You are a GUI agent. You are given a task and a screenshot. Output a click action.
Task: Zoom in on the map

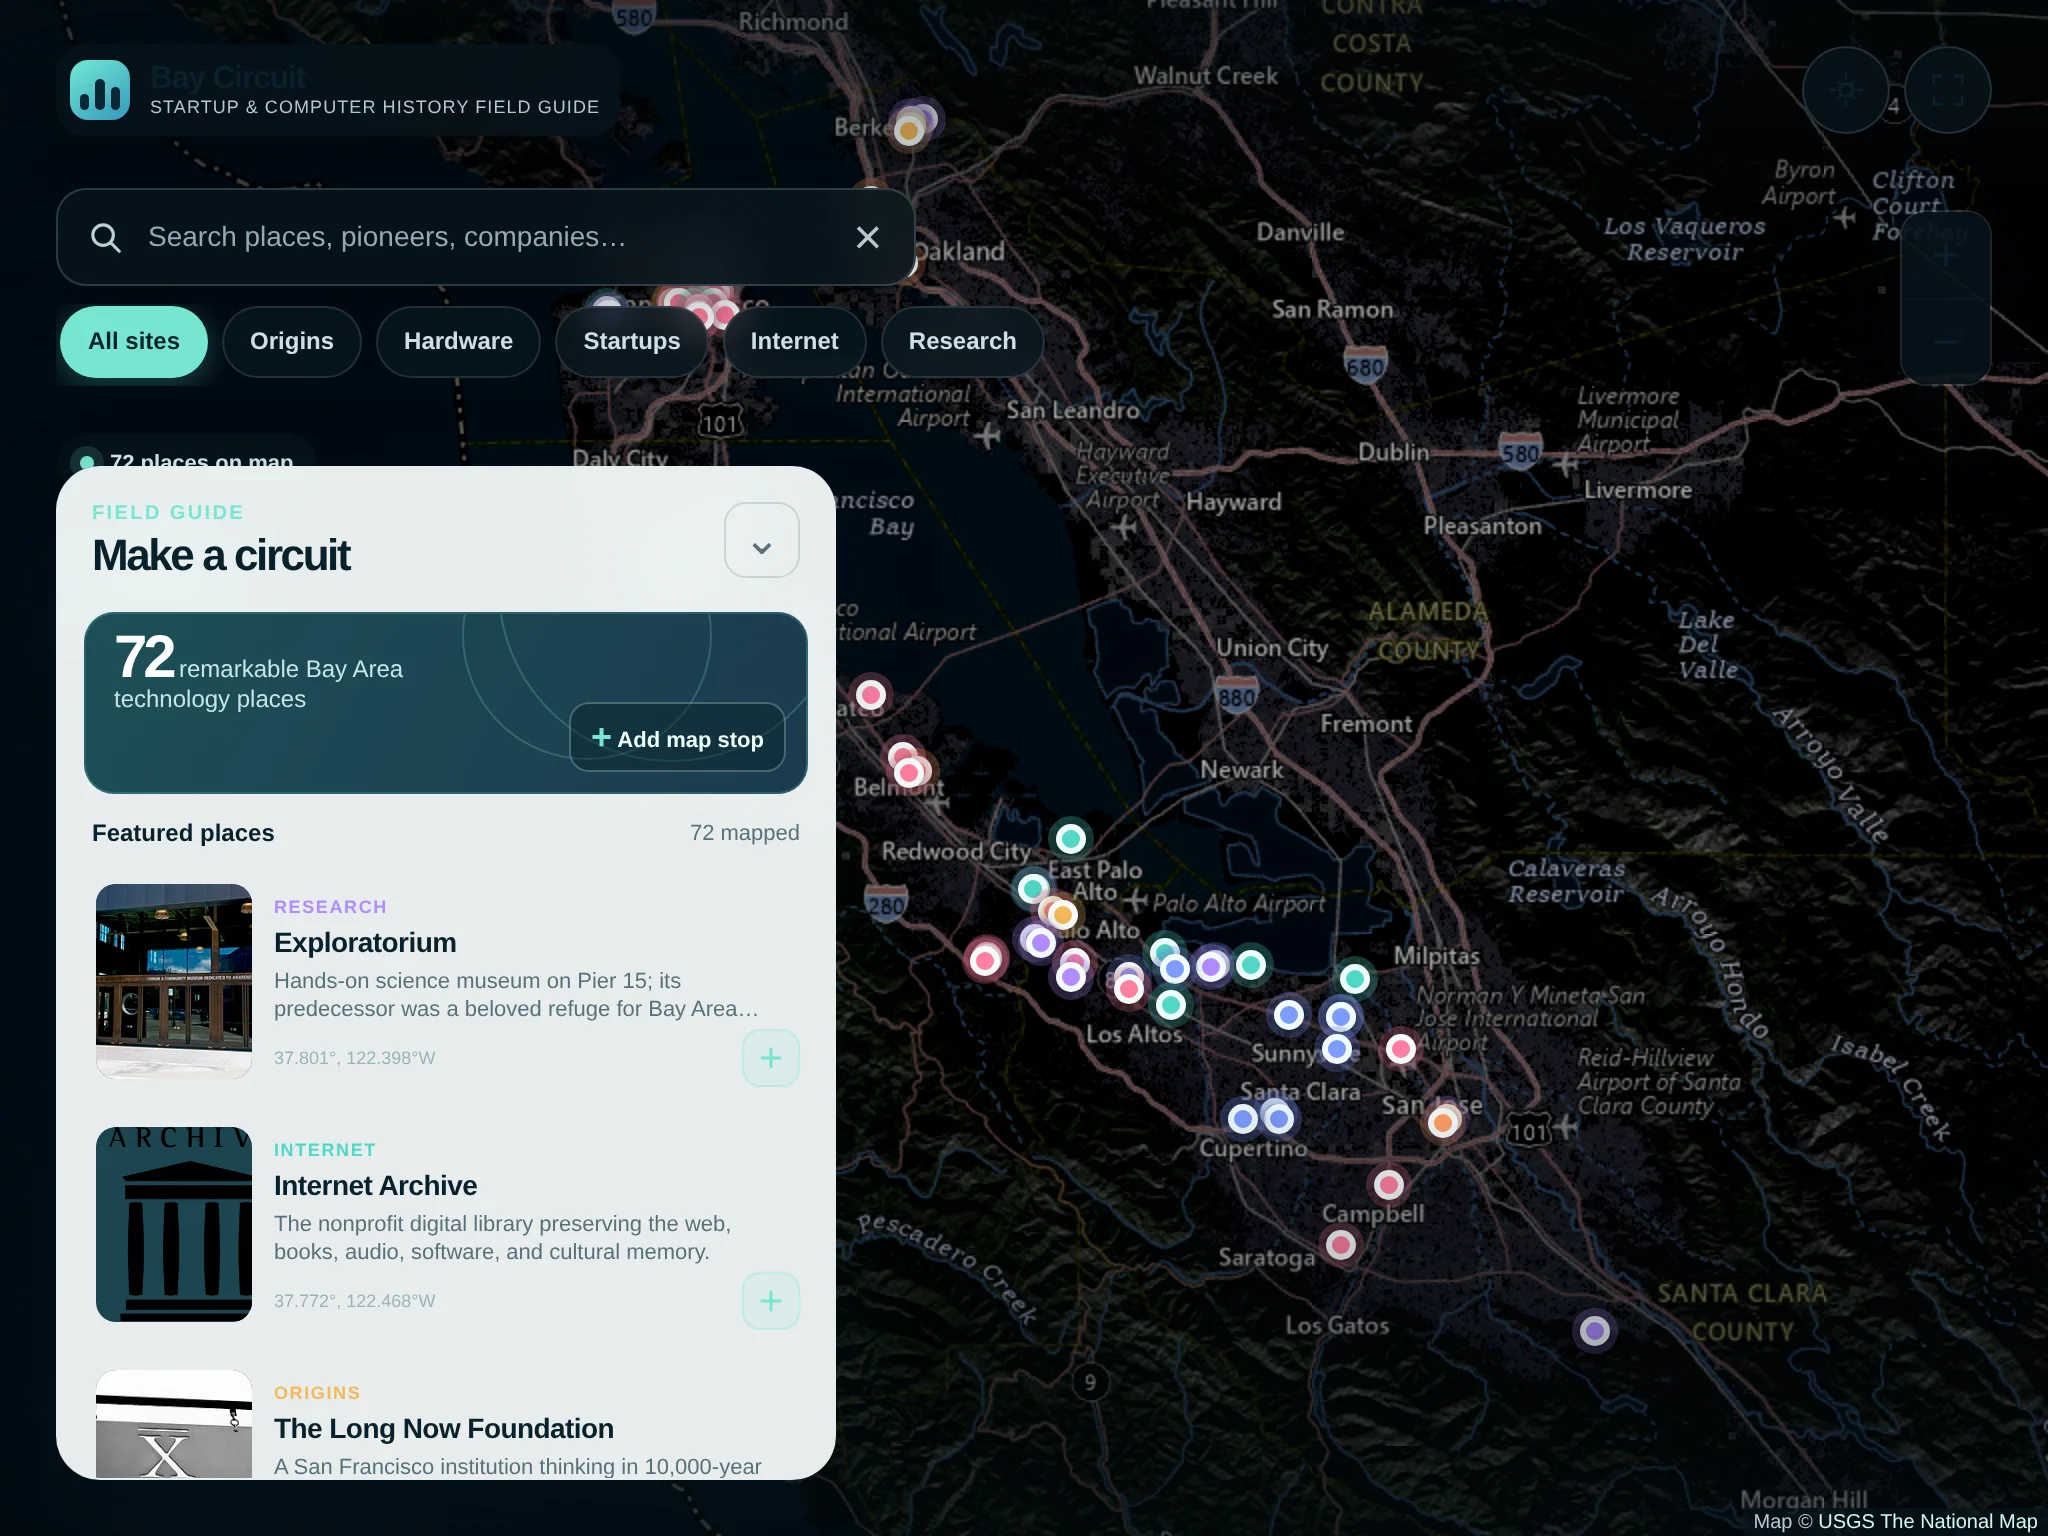[x=1945, y=256]
